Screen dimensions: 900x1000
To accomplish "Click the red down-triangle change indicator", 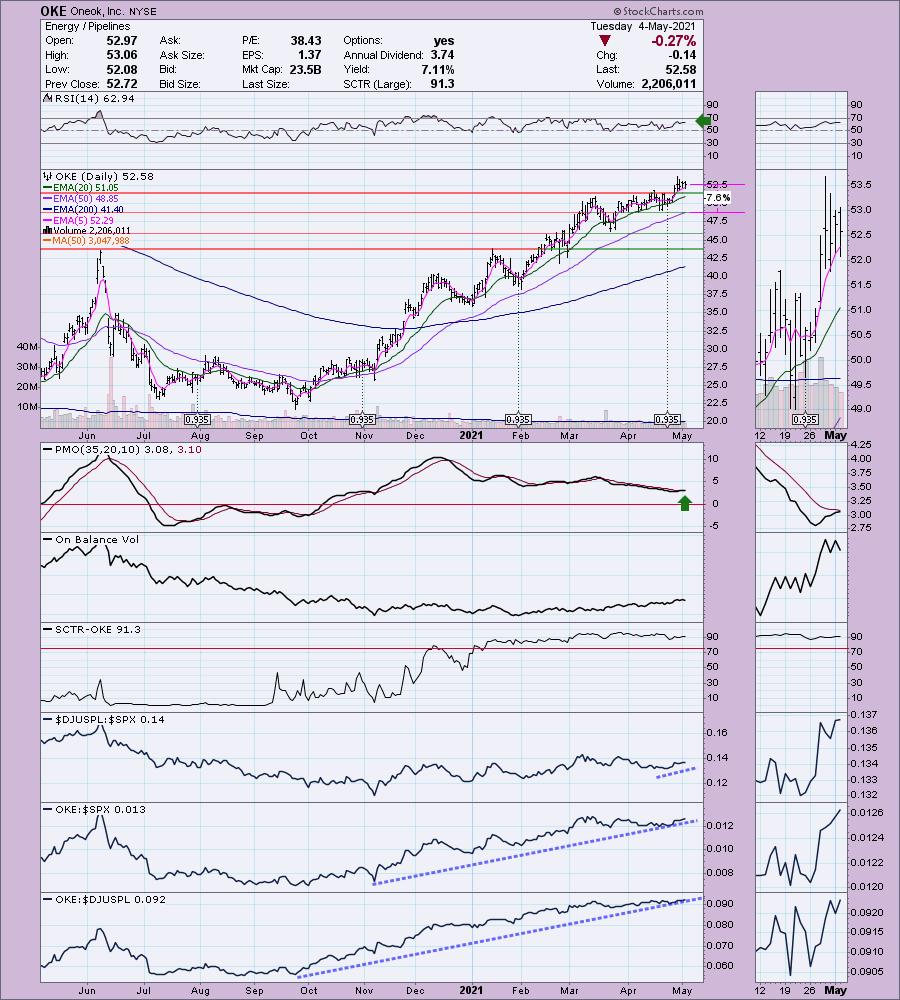I will point(605,41).
